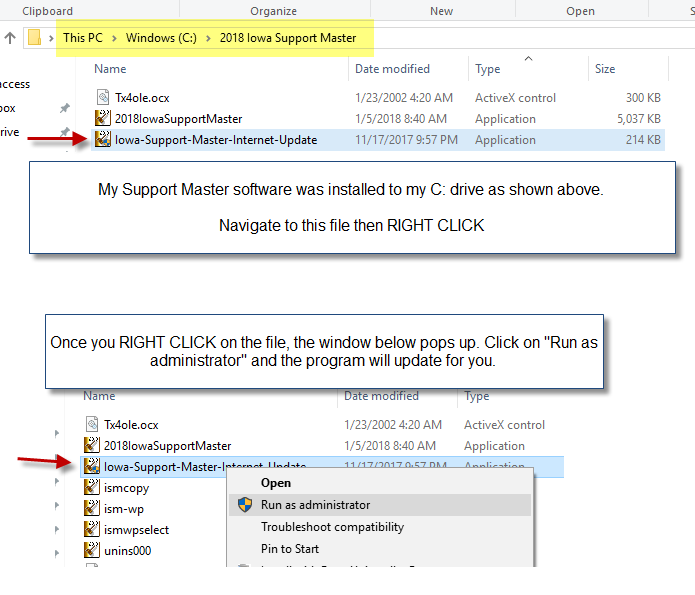Click the 11/17/2017 9:57 PM date in upper list
Image resolution: width=695 pixels, height=595 pixels.
[406, 140]
